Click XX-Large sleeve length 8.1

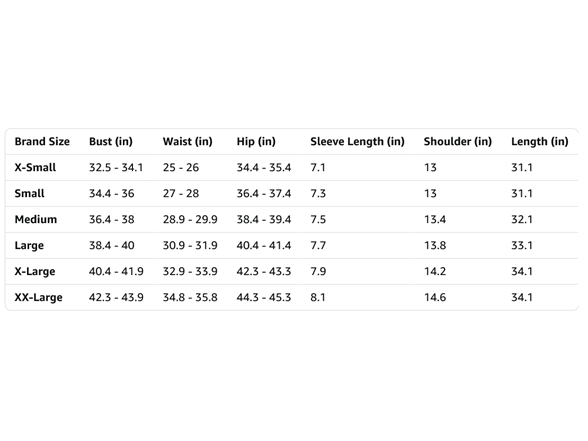[318, 297]
